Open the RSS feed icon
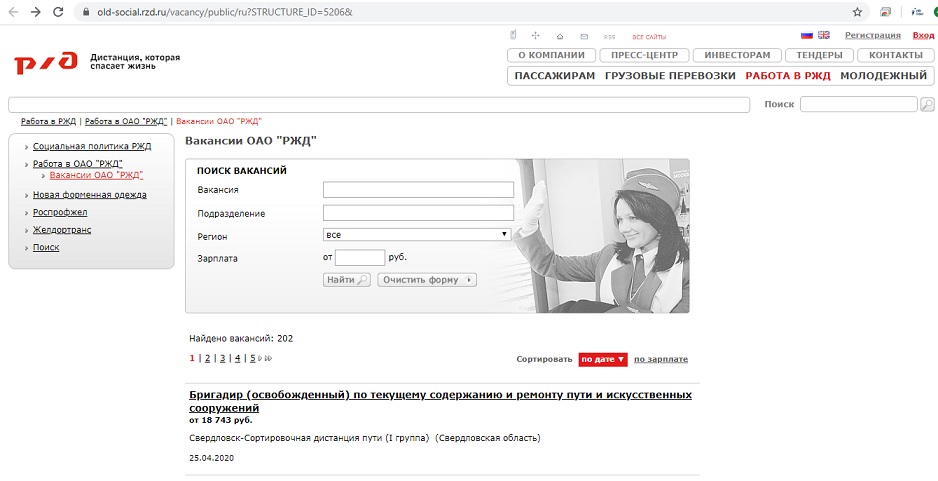 [608, 36]
